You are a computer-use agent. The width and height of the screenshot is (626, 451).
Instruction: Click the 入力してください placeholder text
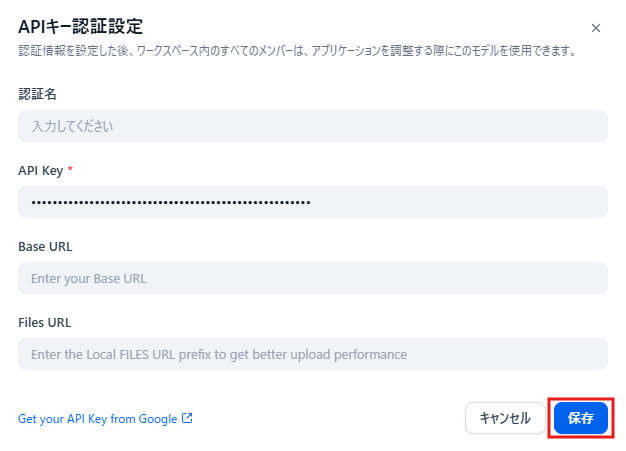(x=72, y=127)
